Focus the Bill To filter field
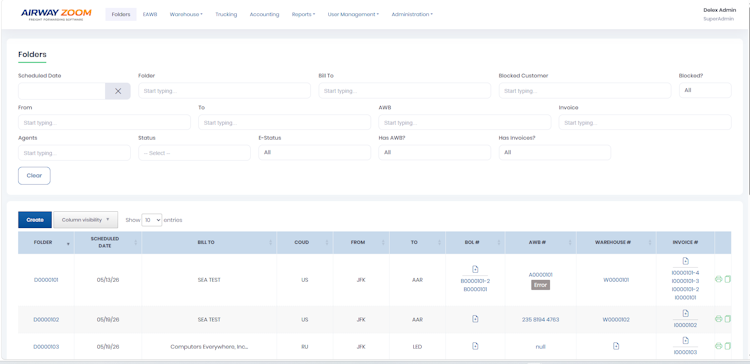 [x=405, y=91]
